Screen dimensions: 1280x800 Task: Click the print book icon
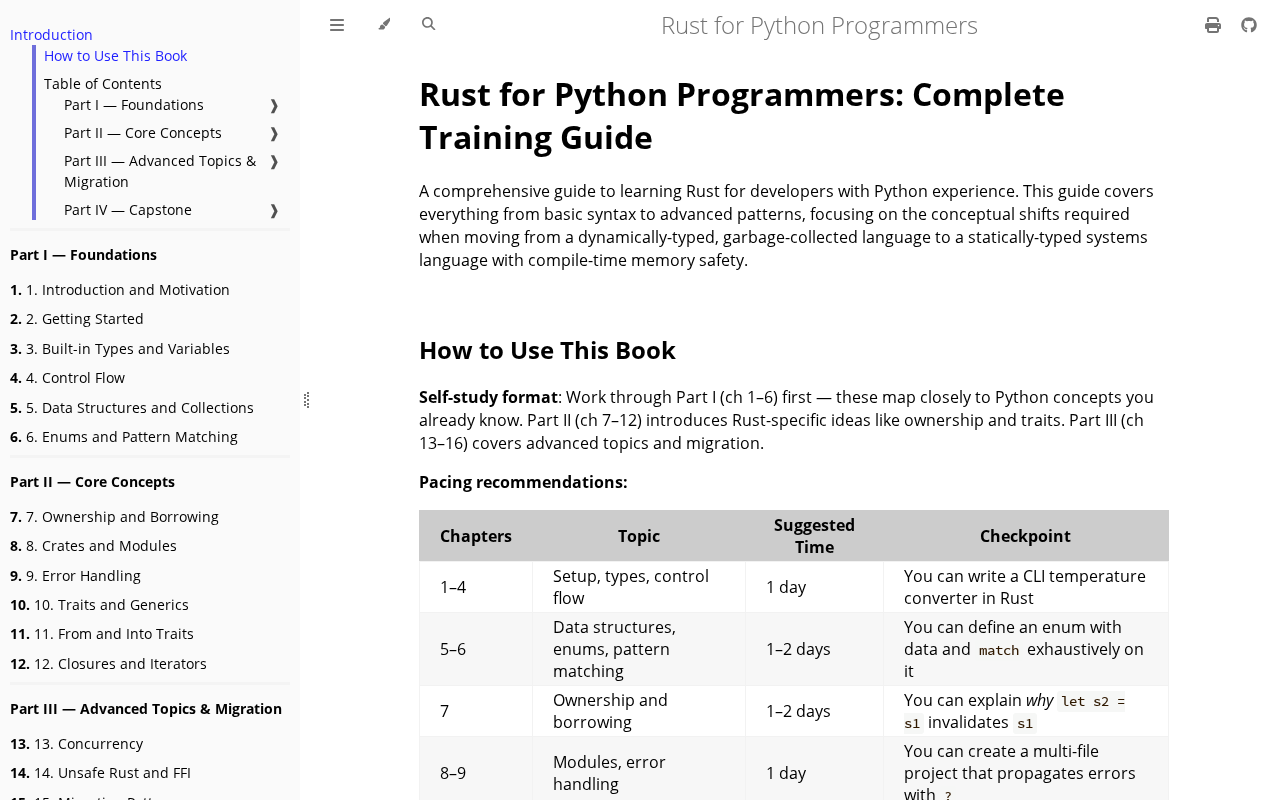coord(1213,25)
